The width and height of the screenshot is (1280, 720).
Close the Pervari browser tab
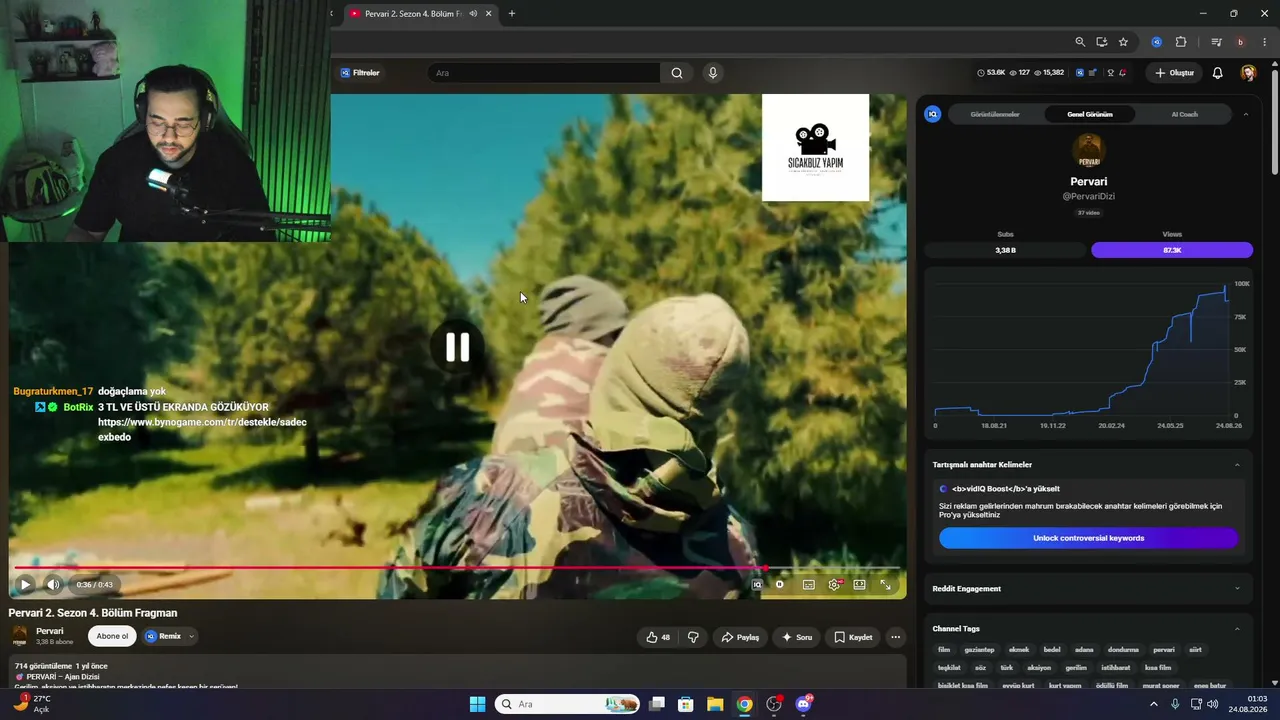489,14
